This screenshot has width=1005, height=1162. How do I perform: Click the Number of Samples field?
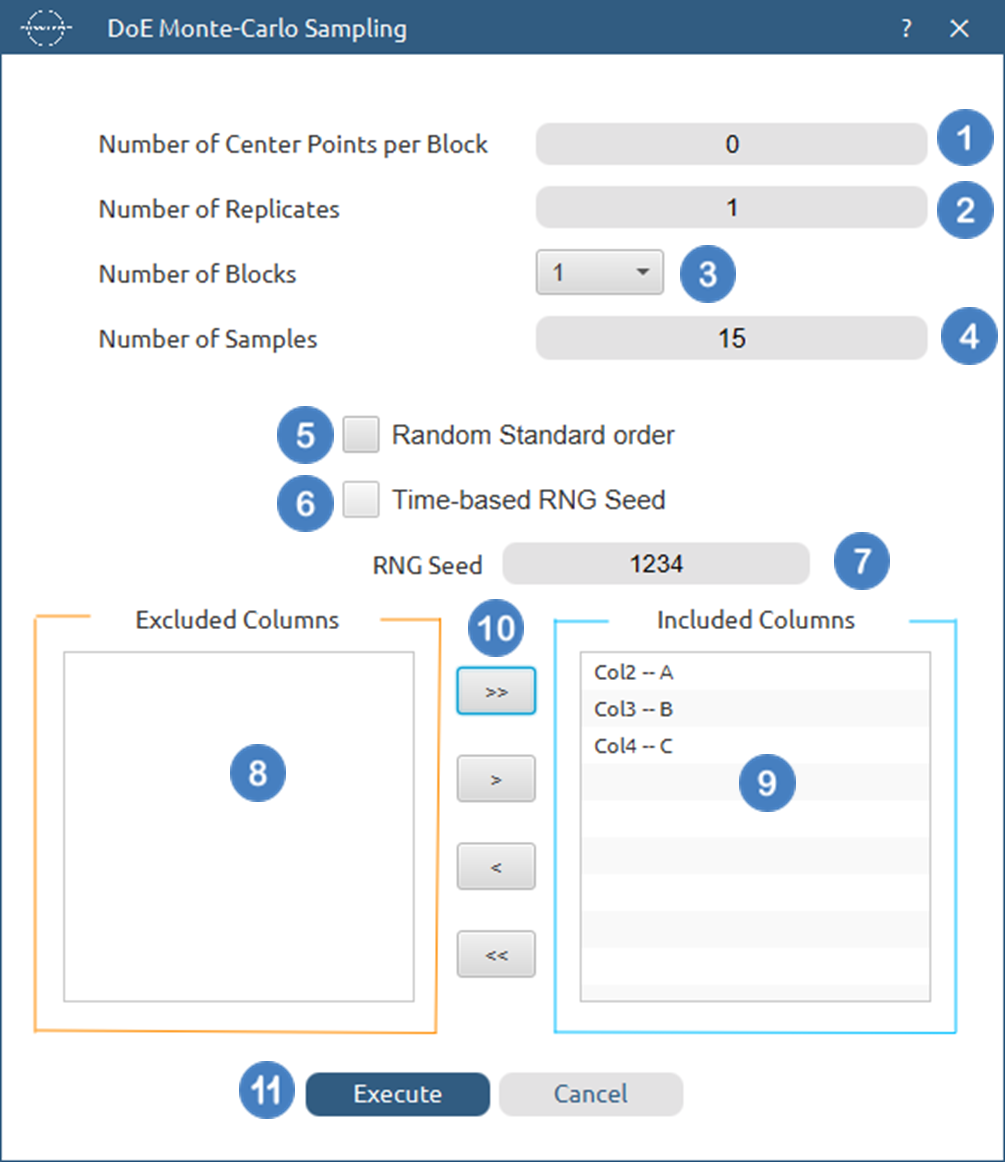731,338
